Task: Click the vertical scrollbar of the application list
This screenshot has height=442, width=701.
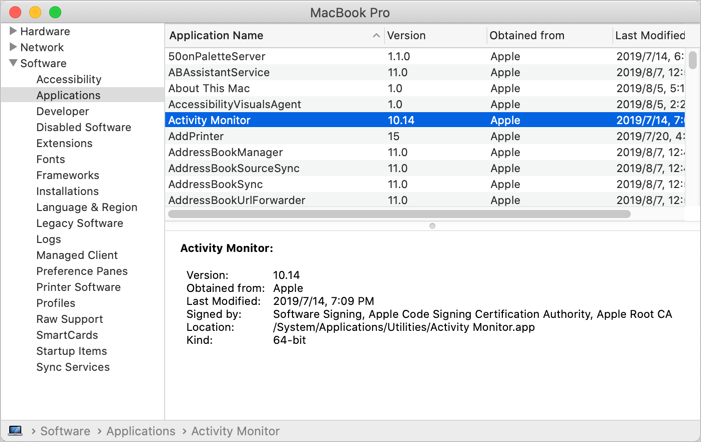Action: 693,62
